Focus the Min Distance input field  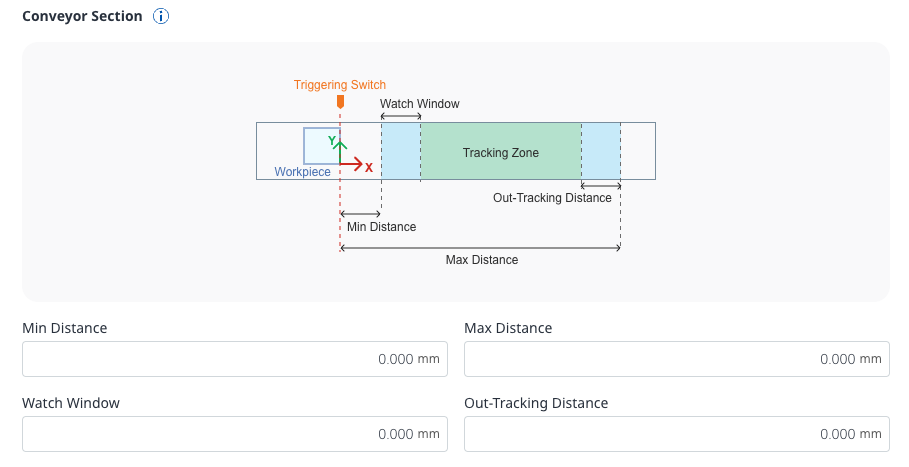pyautogui.click(x=234, y=359)
